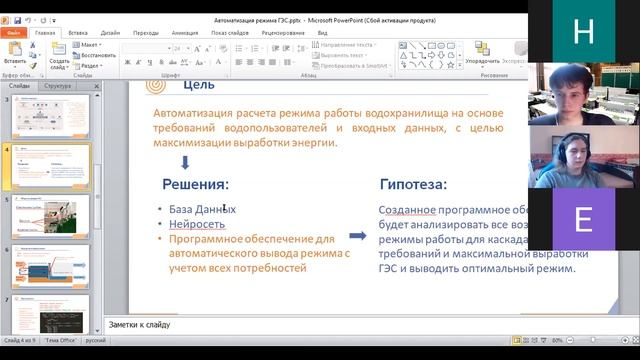Viewport: 640px width, 360px height.
Task: Click the zoom out minus button
Action: pos(570,340)
